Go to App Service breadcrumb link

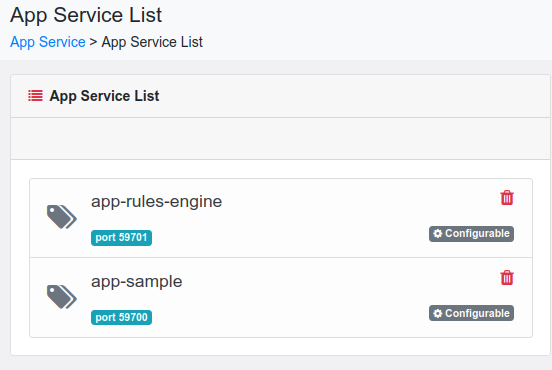point(48,42)
